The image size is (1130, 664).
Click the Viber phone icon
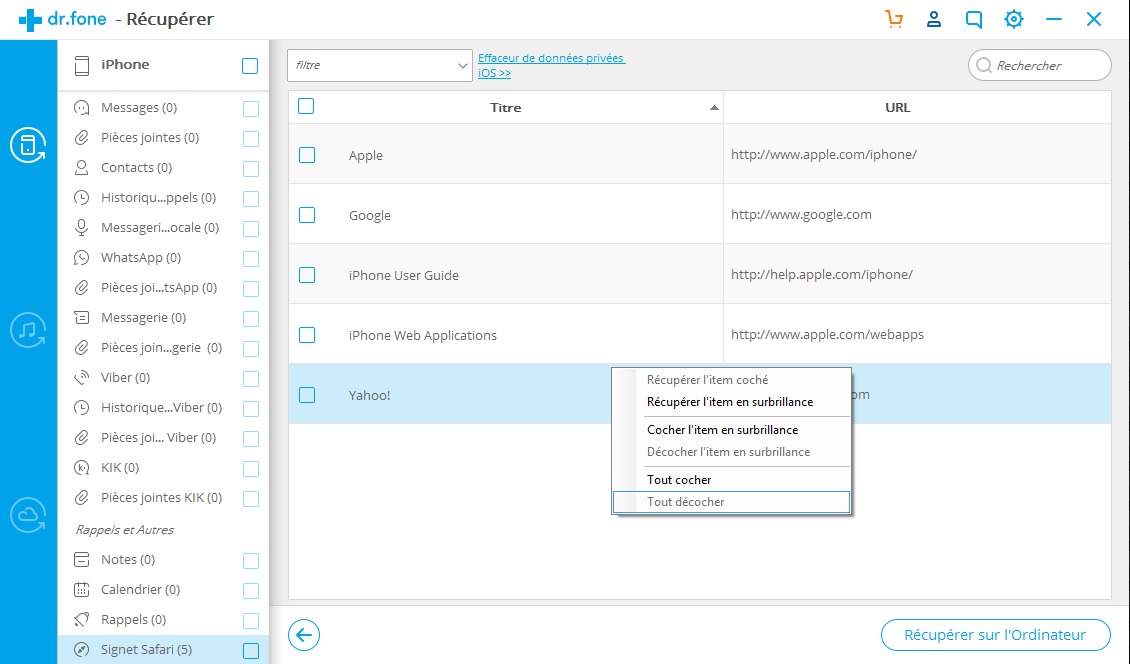[x=81, y=378]
